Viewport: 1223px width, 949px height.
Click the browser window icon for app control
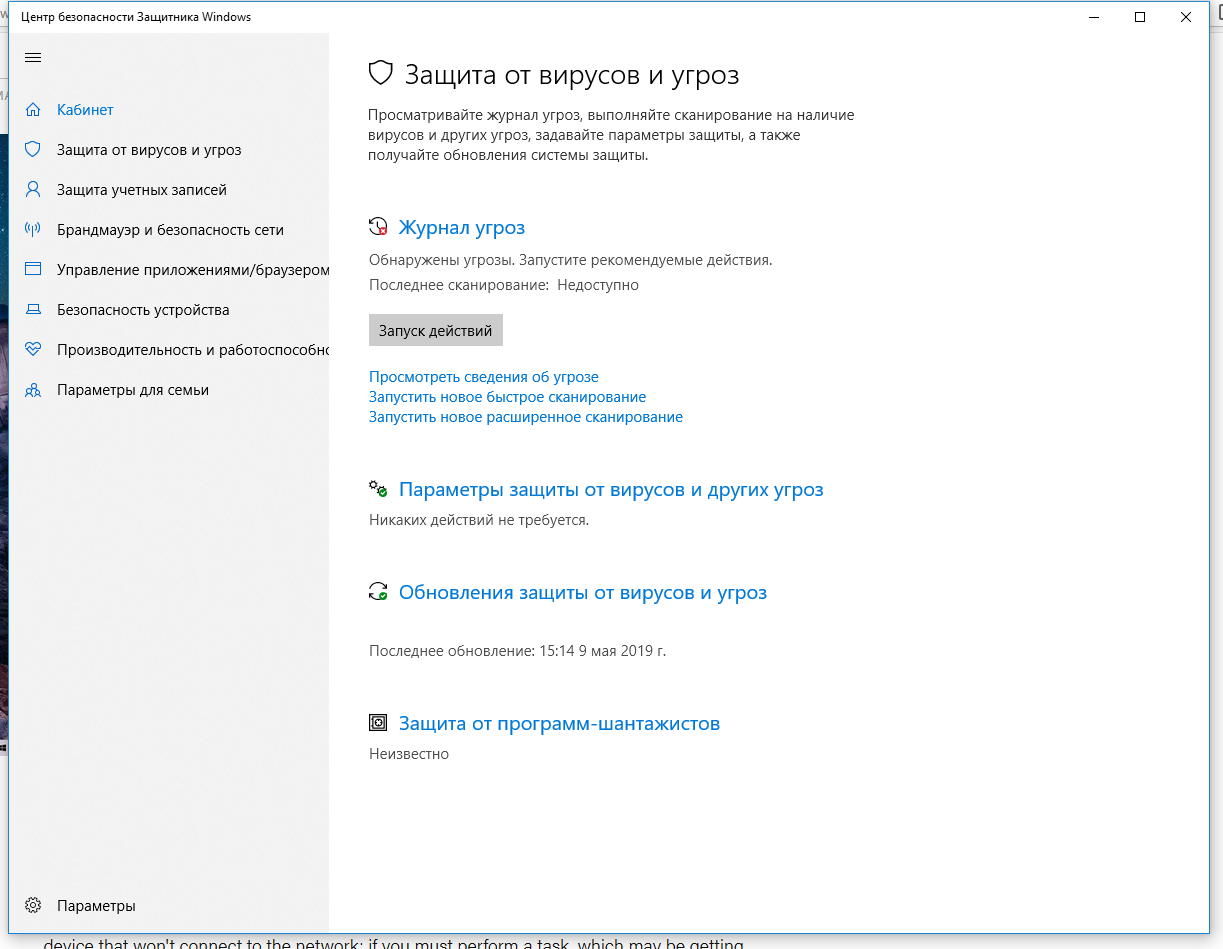tap(33, 269)
